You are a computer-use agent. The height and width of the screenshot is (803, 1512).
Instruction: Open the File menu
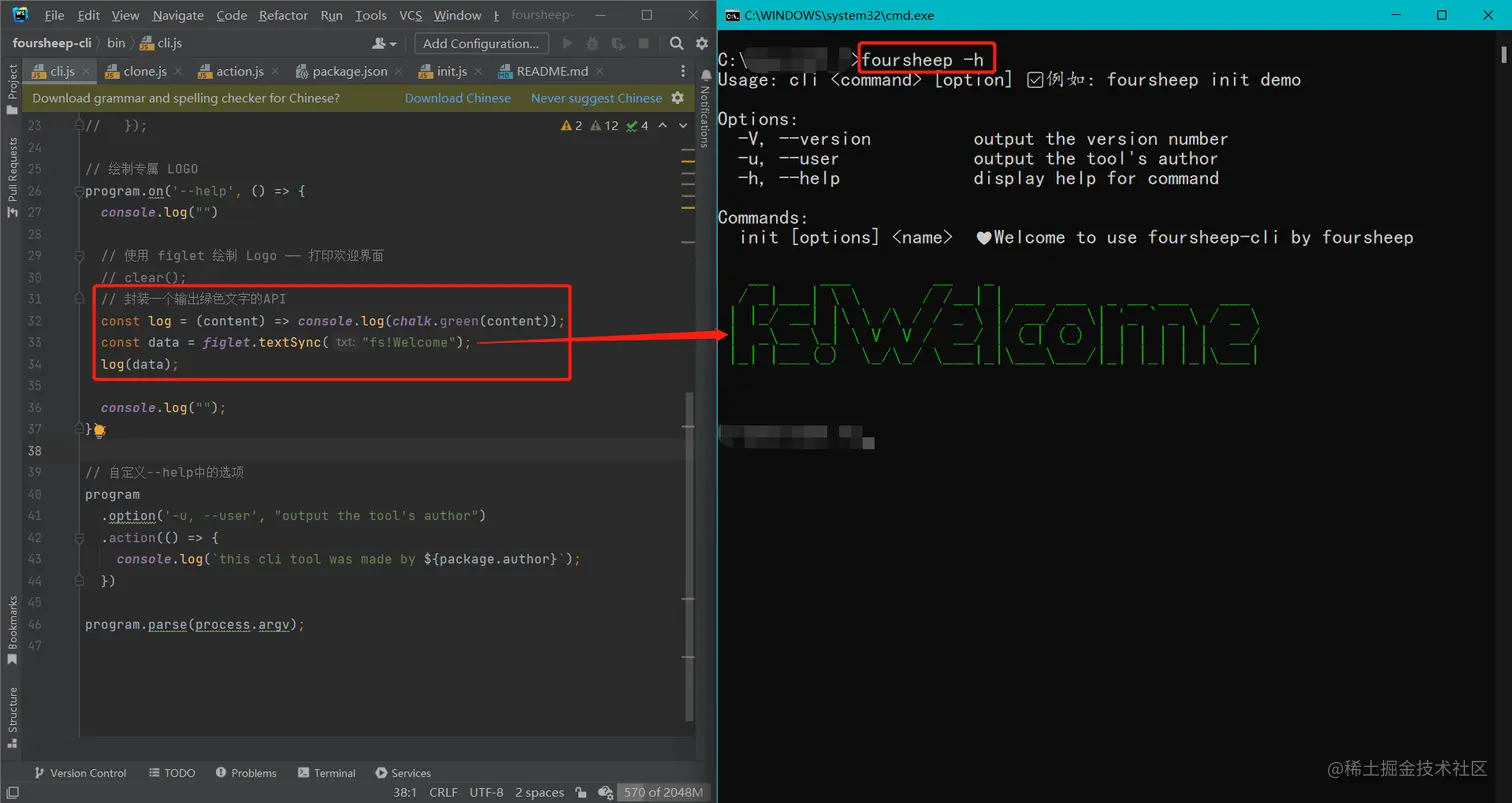(x=55, y=15)
